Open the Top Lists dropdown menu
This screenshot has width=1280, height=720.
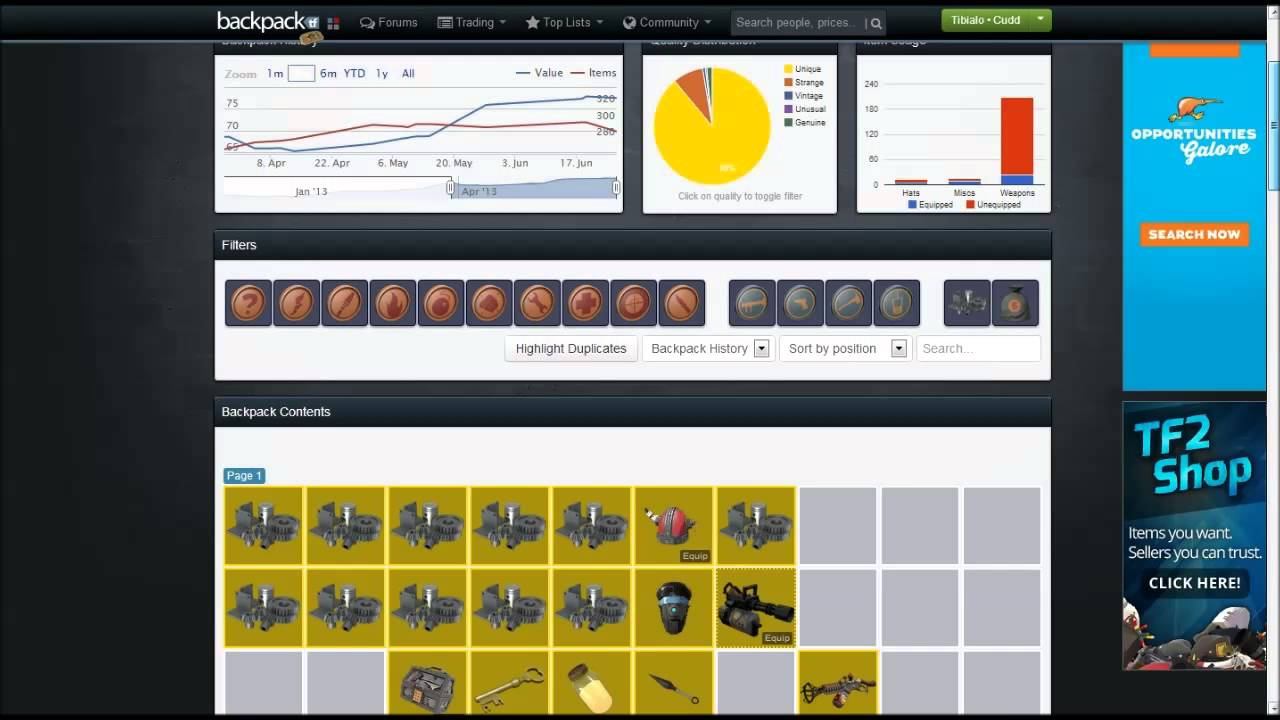pyautogui.click(x=566, y=23)
